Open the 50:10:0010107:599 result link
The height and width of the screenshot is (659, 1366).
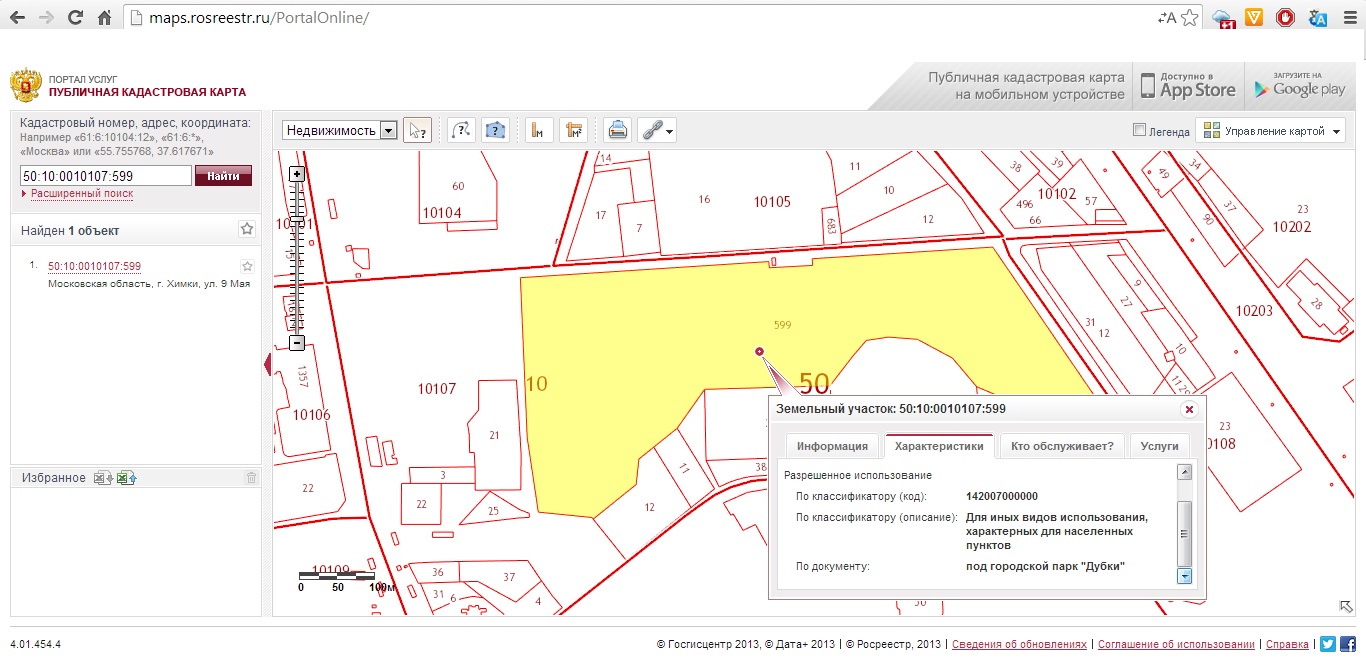point(94,266)
